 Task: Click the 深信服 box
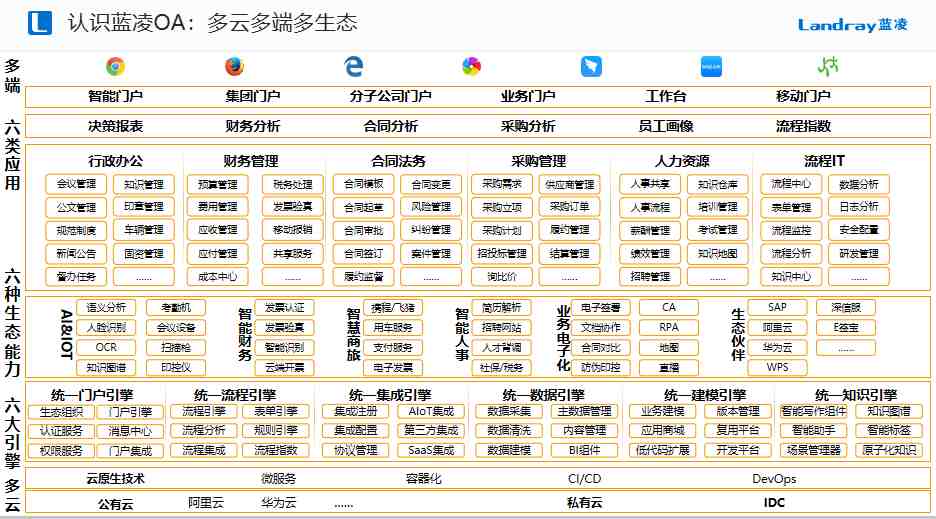[x=846, y=308]
